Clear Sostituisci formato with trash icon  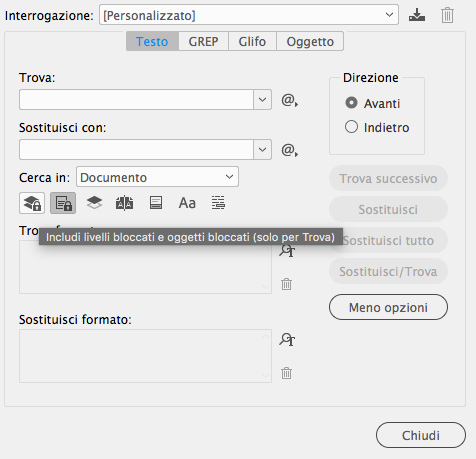click(x=286, y=373)
